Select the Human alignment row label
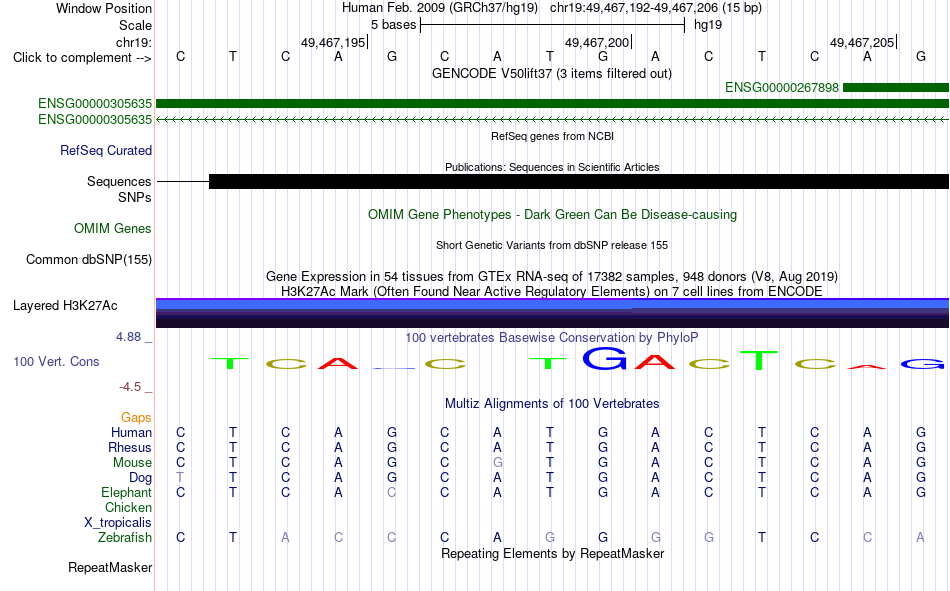950x591 pixels. 131,433
